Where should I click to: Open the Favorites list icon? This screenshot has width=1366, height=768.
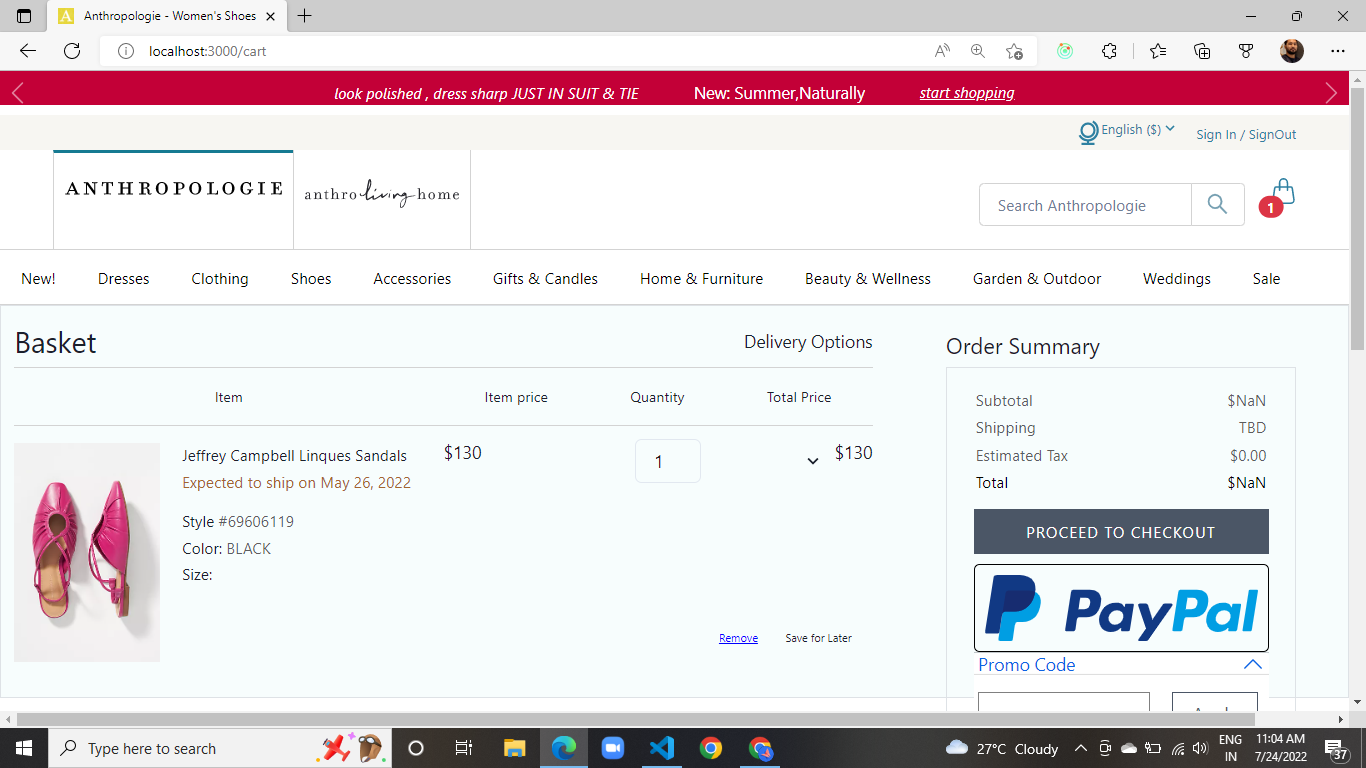(1158, 51)
